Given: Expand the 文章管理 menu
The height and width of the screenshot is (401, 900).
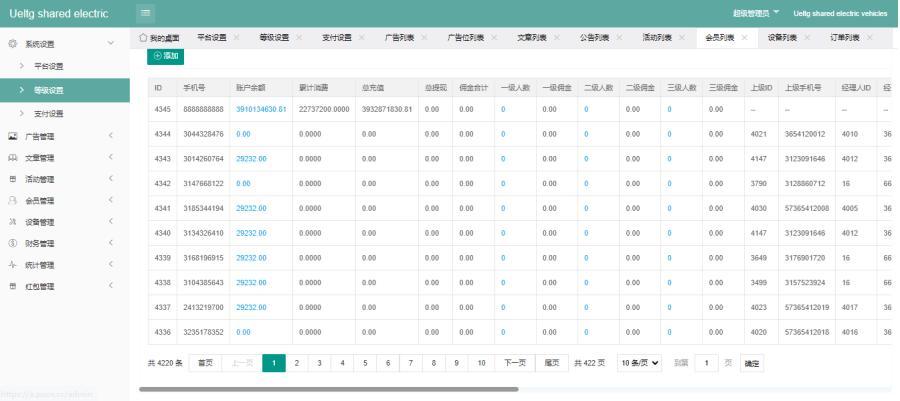Looking at the screenshot, I should [x=111, y=157].
